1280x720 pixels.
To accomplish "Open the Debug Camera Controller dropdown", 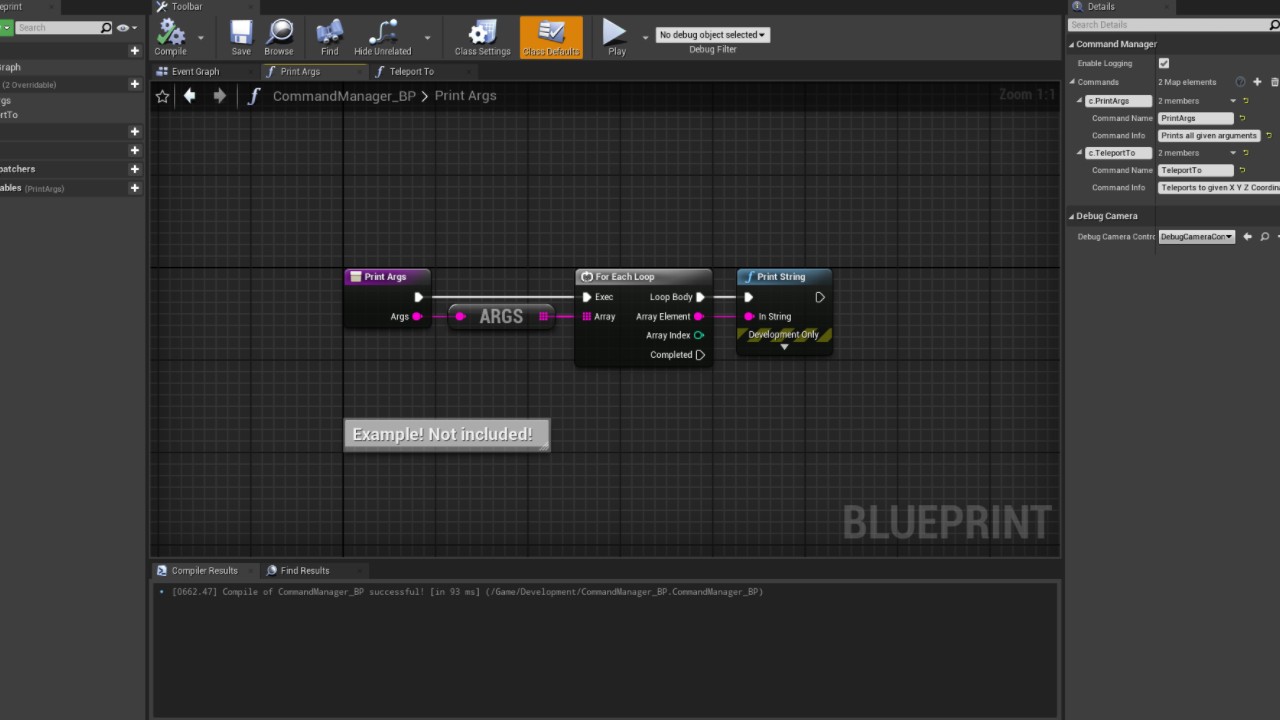I will 1197,237.
